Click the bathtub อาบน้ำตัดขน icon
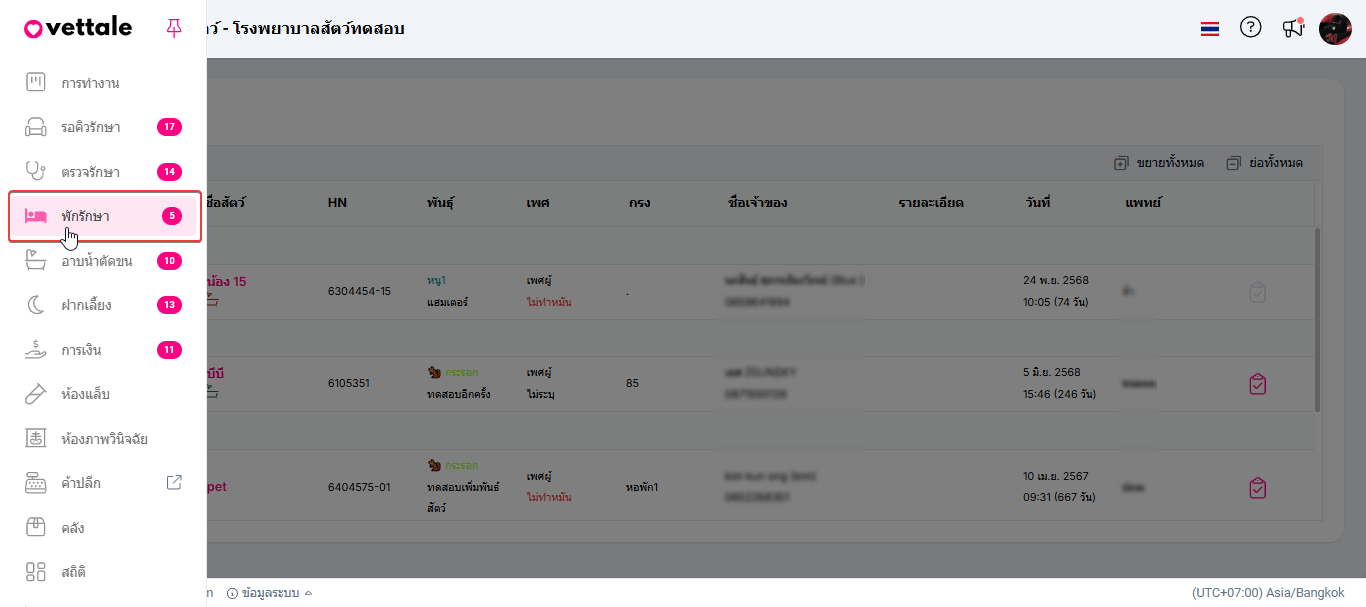Screen dimensions: 1366x607 pos(36,261)
